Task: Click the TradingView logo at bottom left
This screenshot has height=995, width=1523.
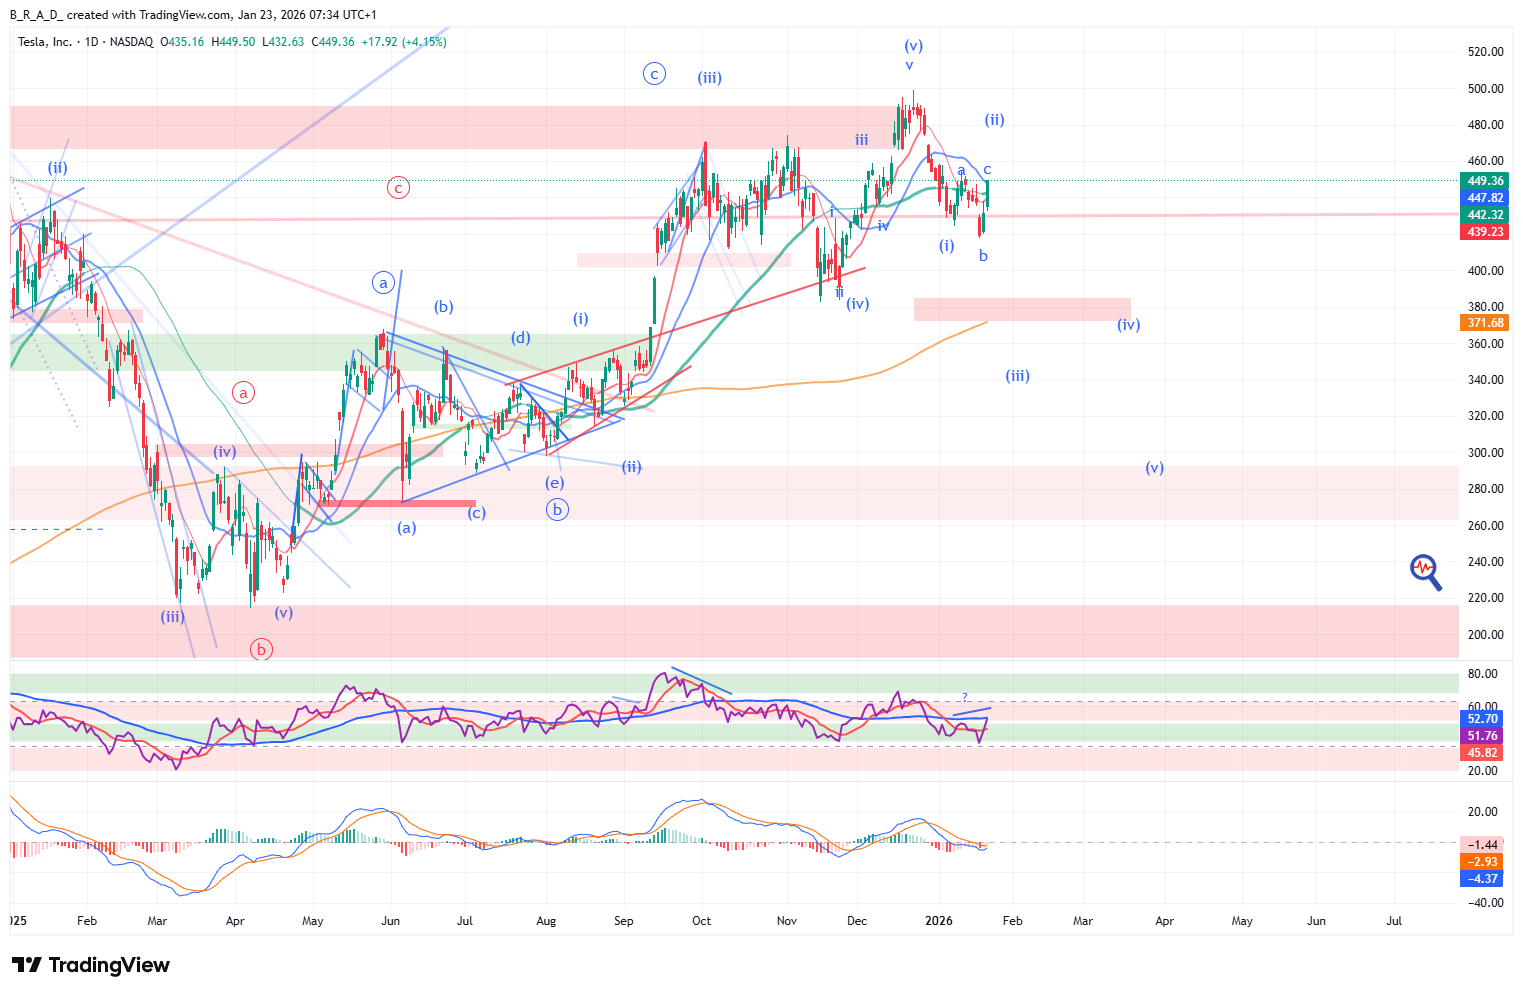Action: coord(91,965)
